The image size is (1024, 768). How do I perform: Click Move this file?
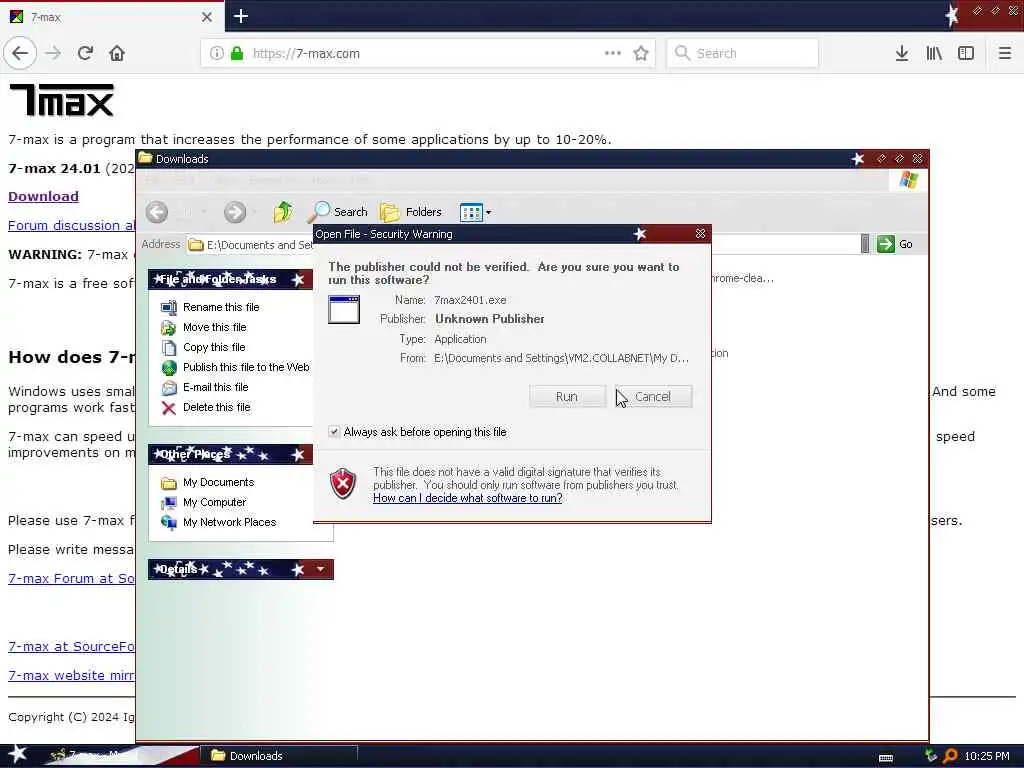[x=214, y=327]
